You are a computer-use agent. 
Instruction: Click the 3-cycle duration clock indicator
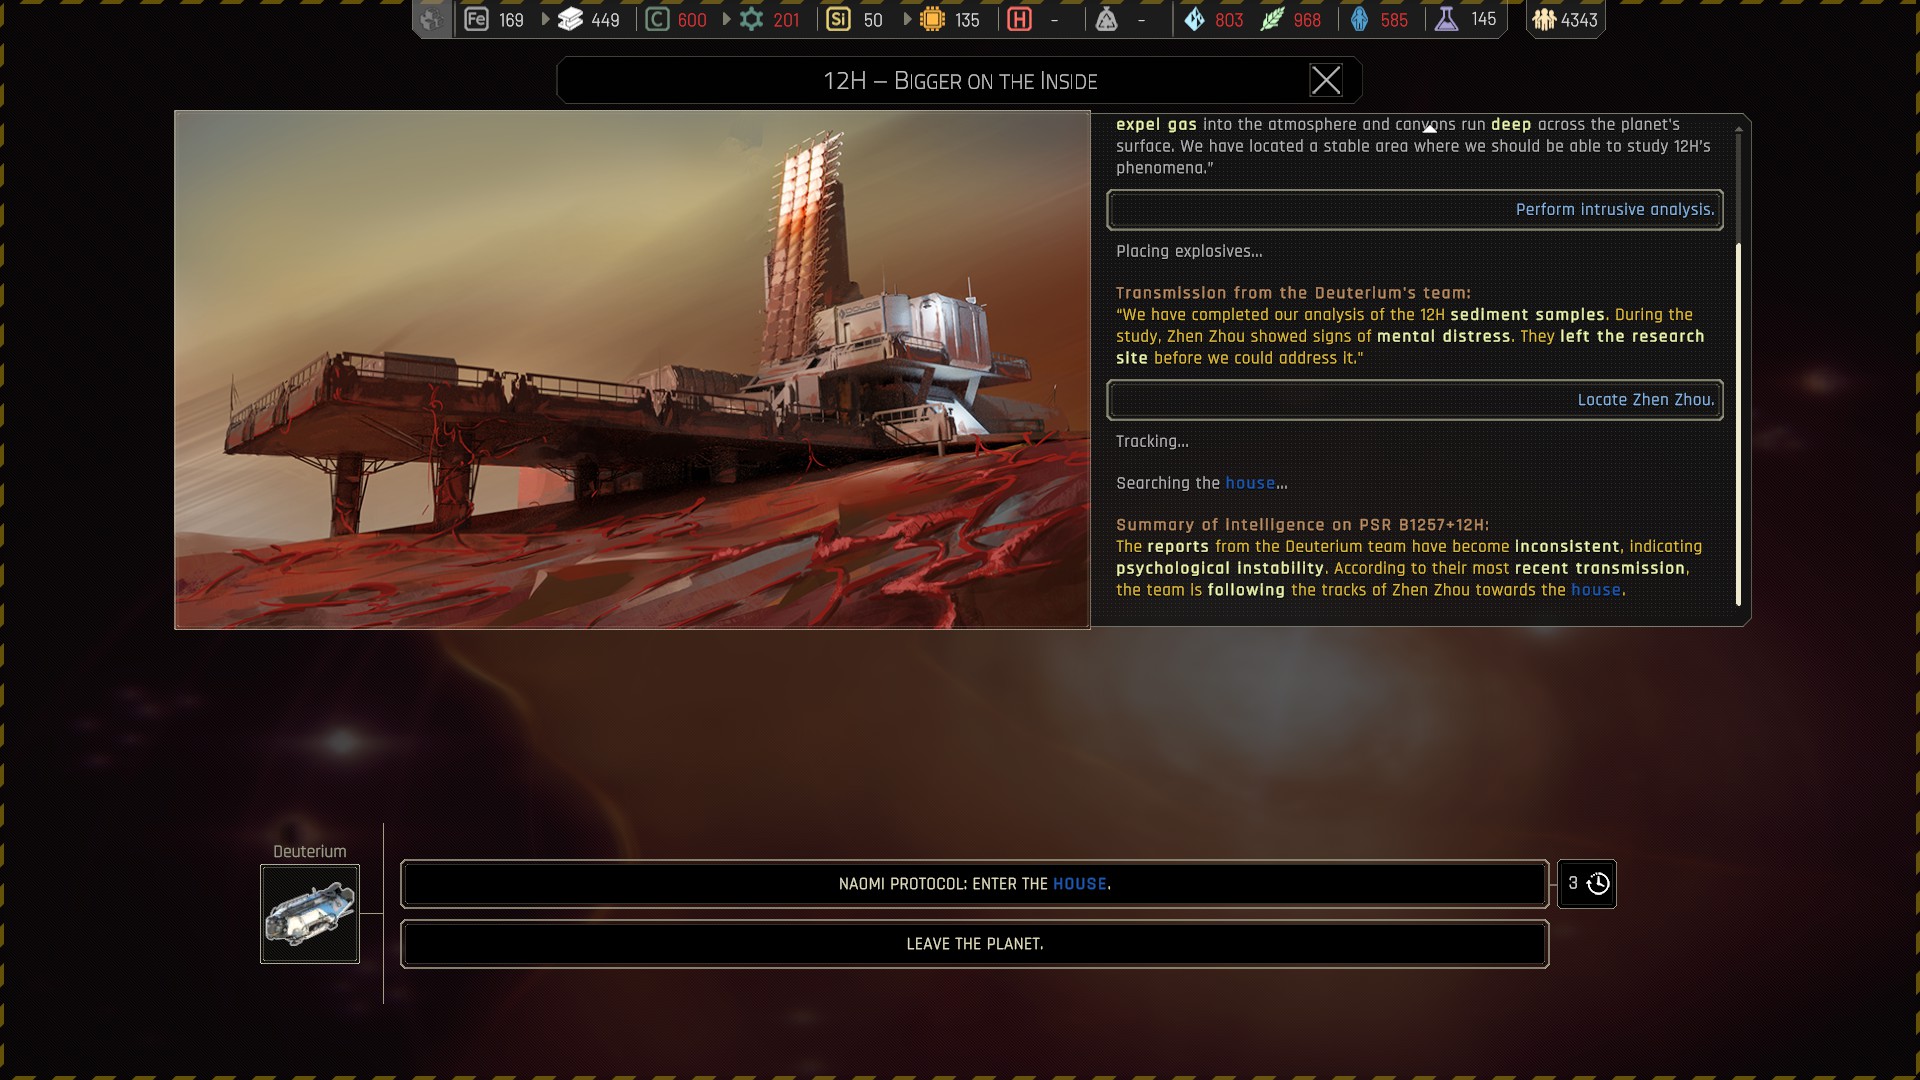coord(1587,884)
